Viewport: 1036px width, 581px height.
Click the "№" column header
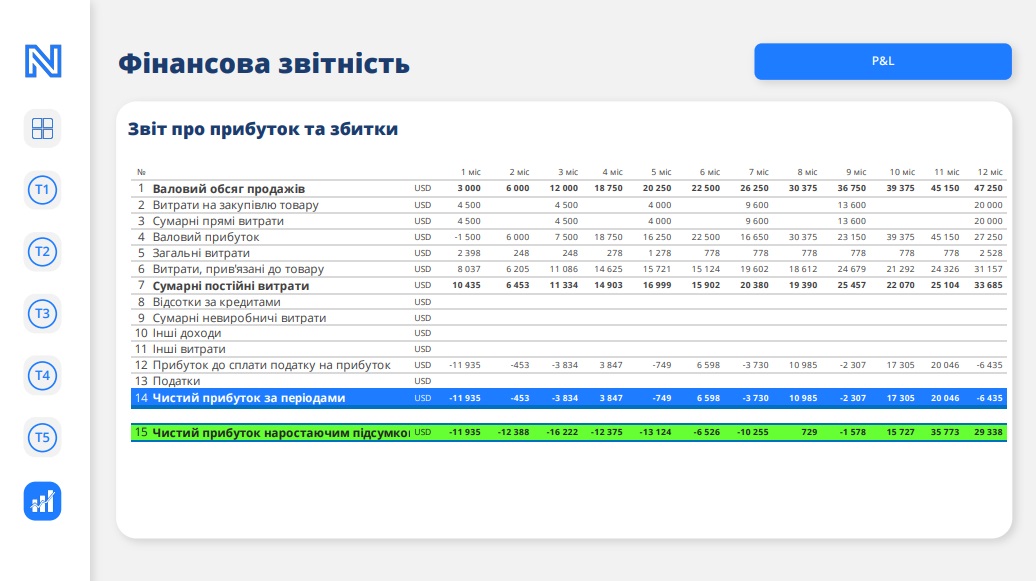click(x=141, y=172)
